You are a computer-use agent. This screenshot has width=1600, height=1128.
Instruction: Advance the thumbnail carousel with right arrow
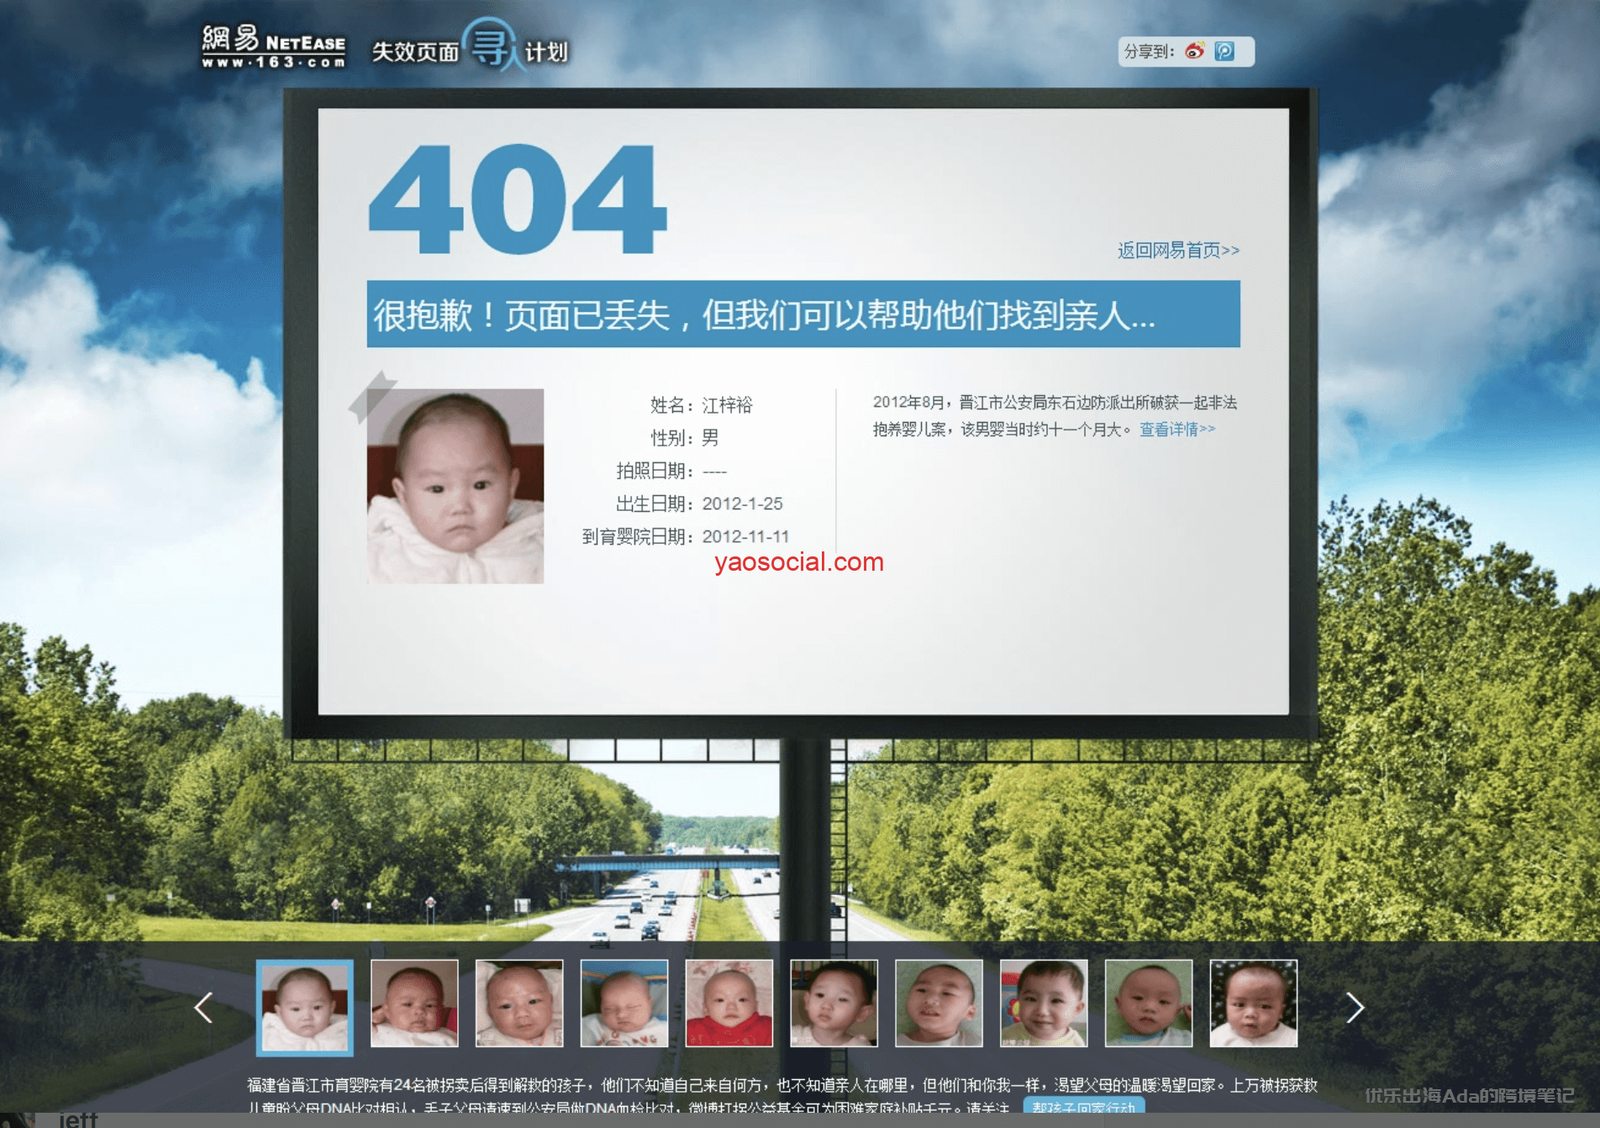[1354, 1007]
